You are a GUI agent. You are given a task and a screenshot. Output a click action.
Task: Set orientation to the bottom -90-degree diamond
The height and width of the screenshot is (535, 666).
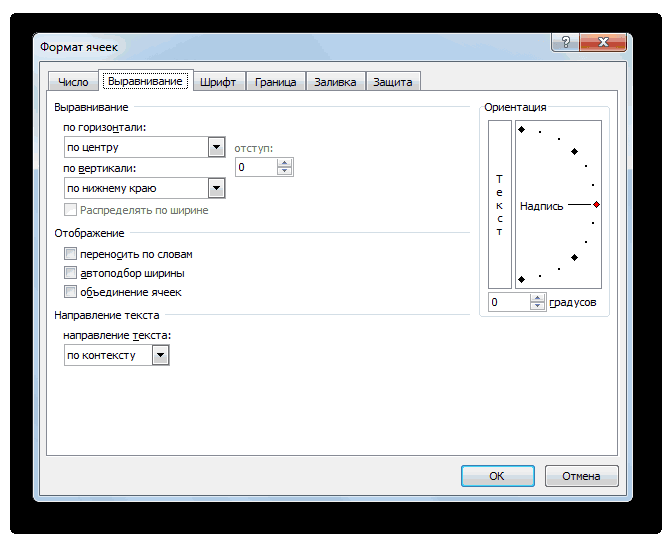click(x=522, y=279)
